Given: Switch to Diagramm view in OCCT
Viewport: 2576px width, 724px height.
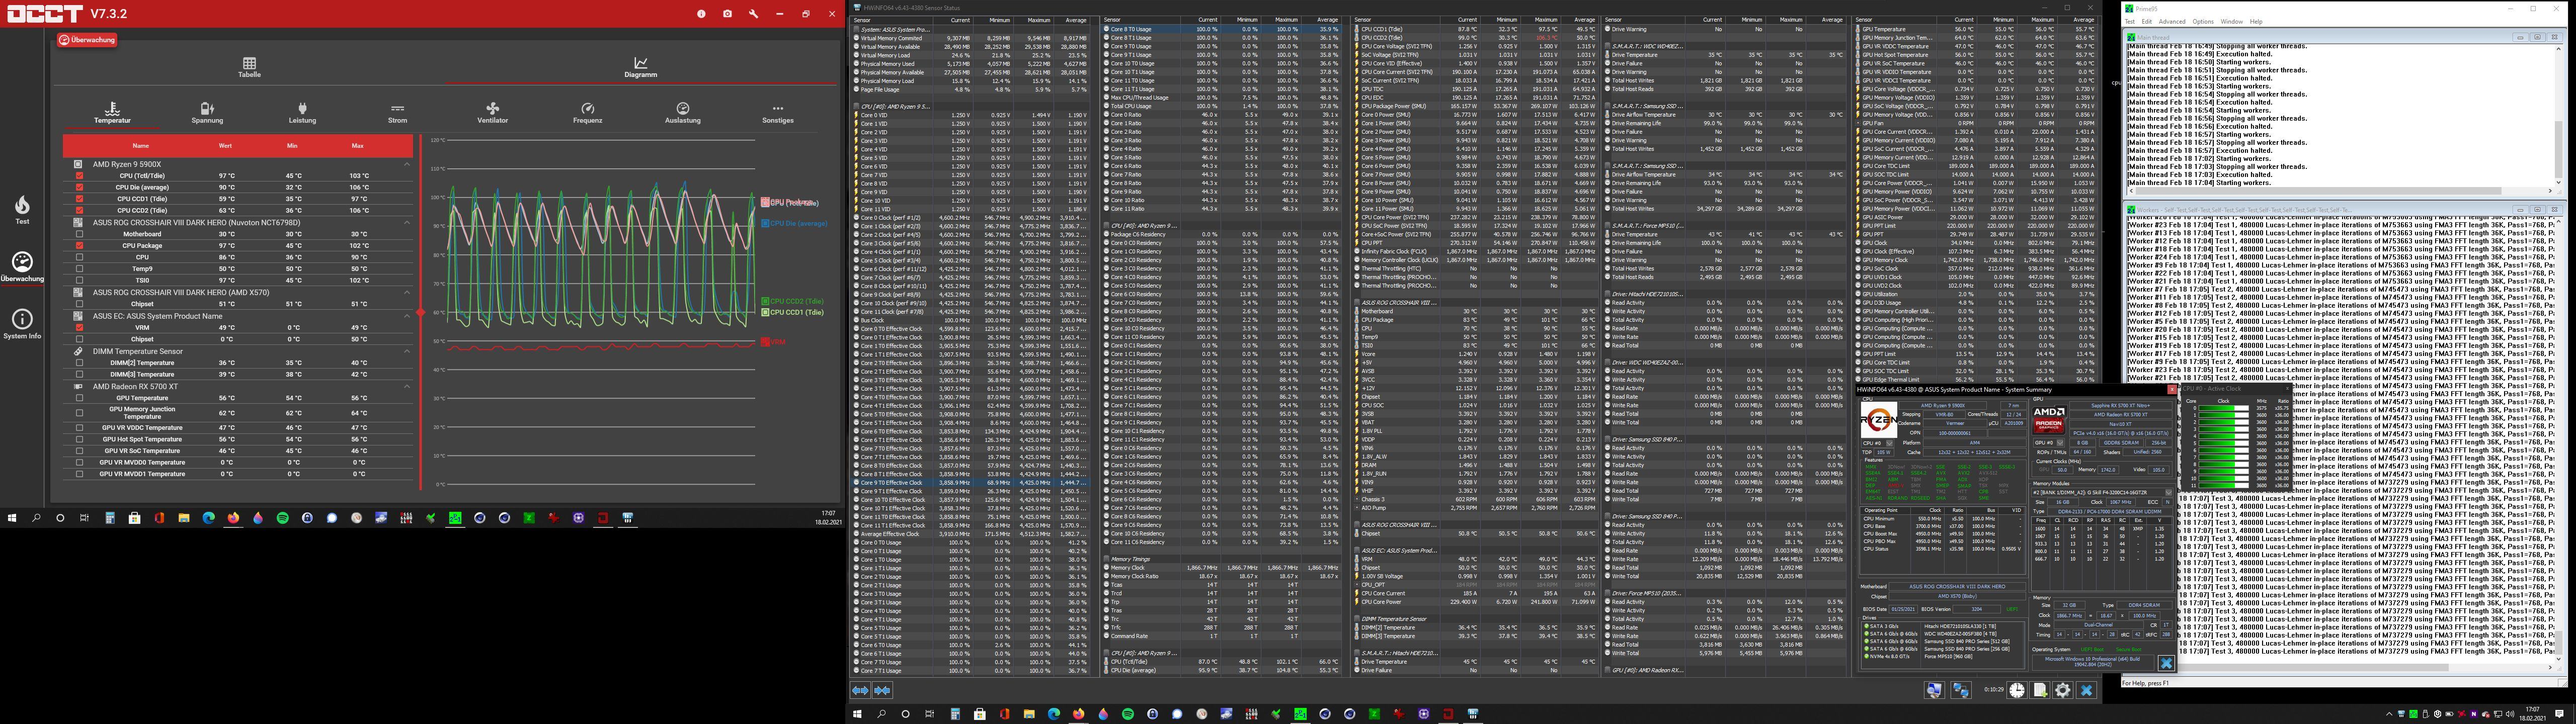Looking at the screenshot, I should tap(640, 67).
